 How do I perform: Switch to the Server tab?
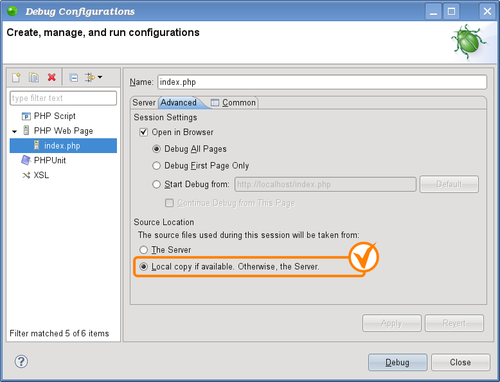144,103
